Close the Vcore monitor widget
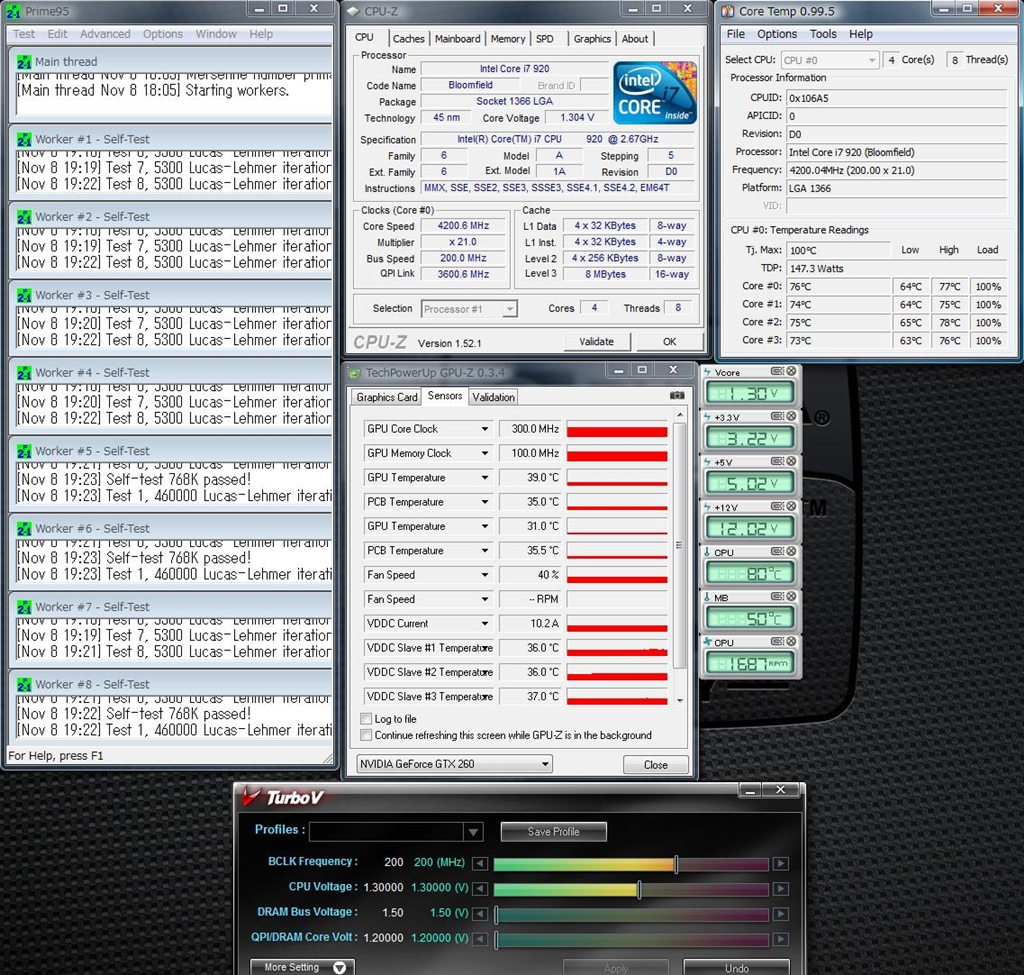This screenshot has height=975, width=1024. (791, 371)
